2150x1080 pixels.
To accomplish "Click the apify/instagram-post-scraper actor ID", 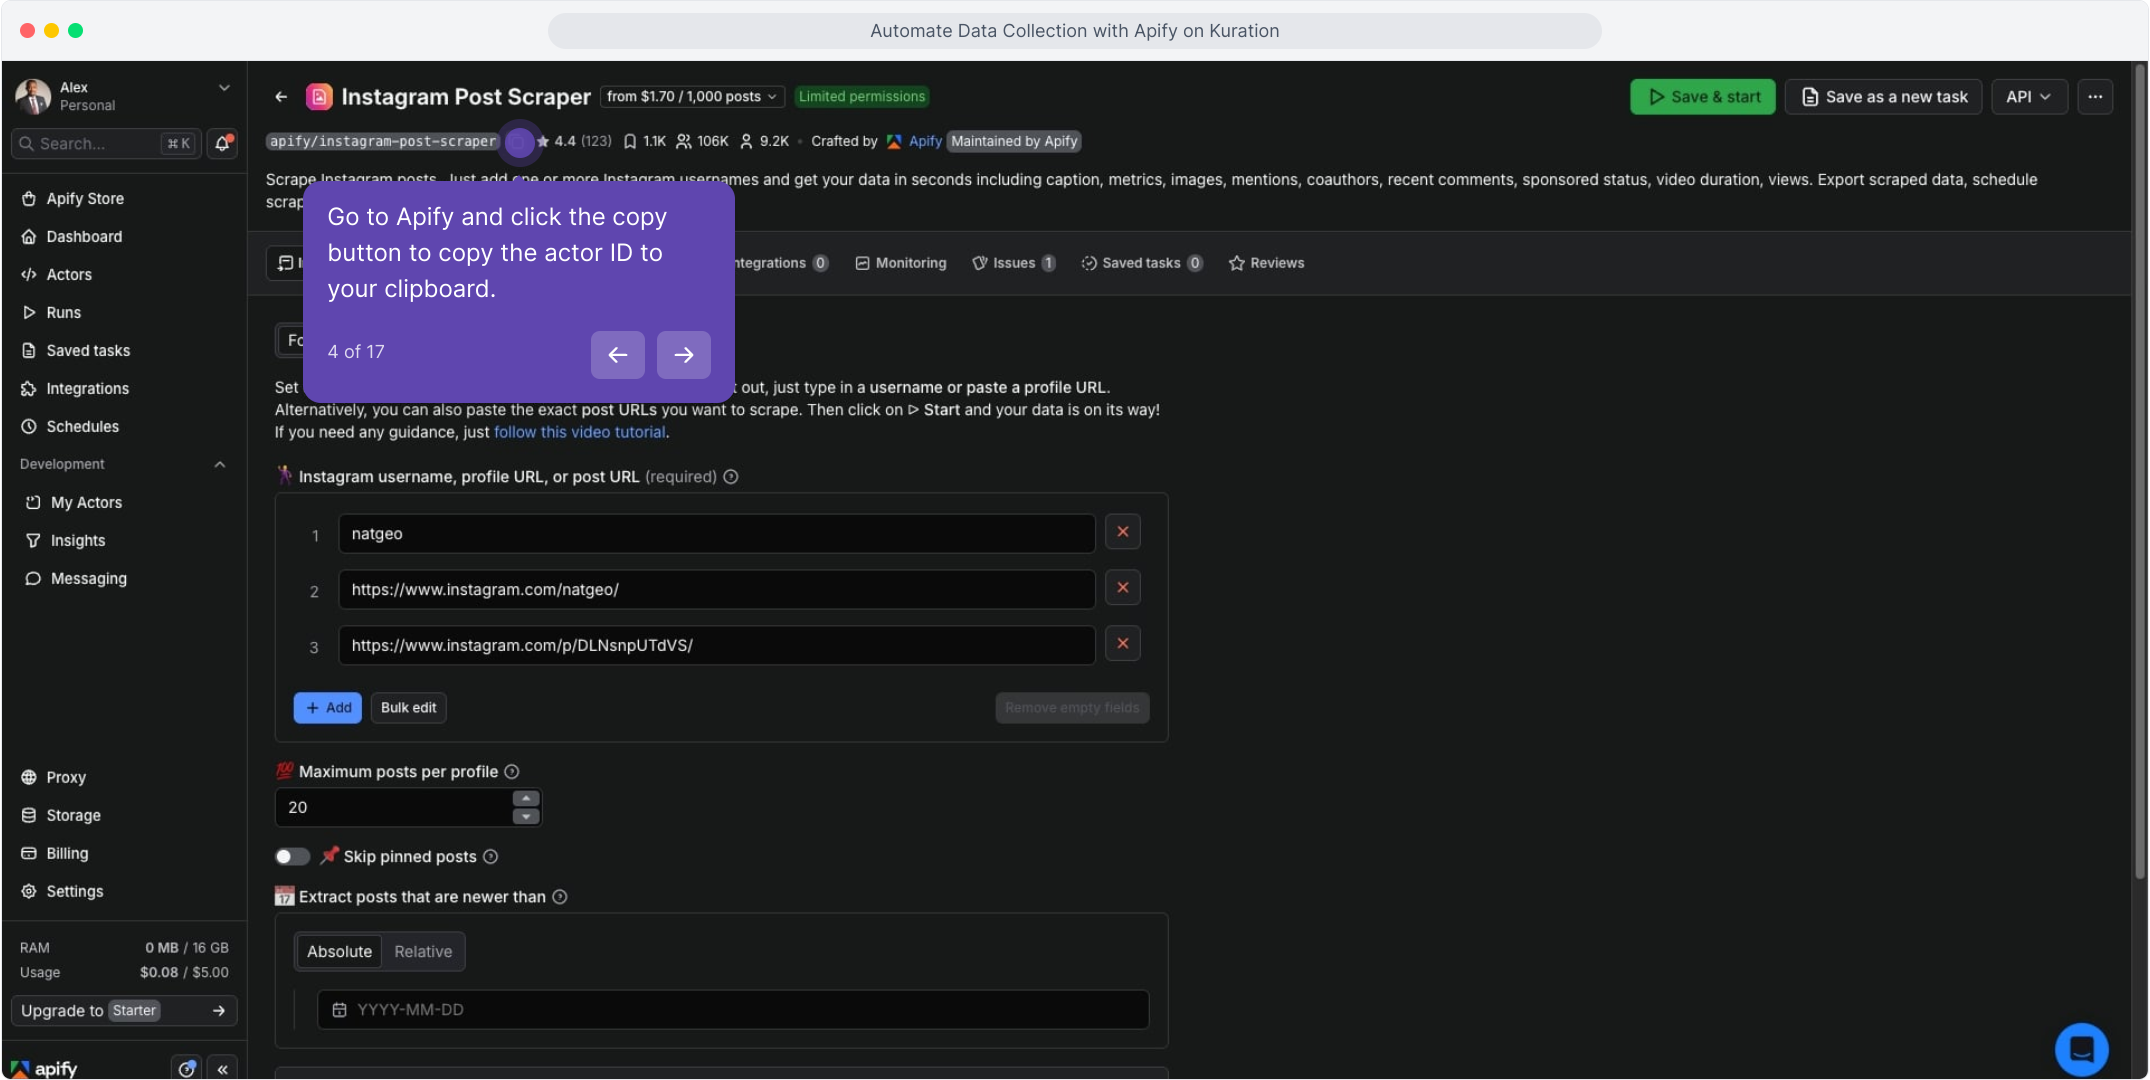I will pyautogui.click(x=383, y=141).
